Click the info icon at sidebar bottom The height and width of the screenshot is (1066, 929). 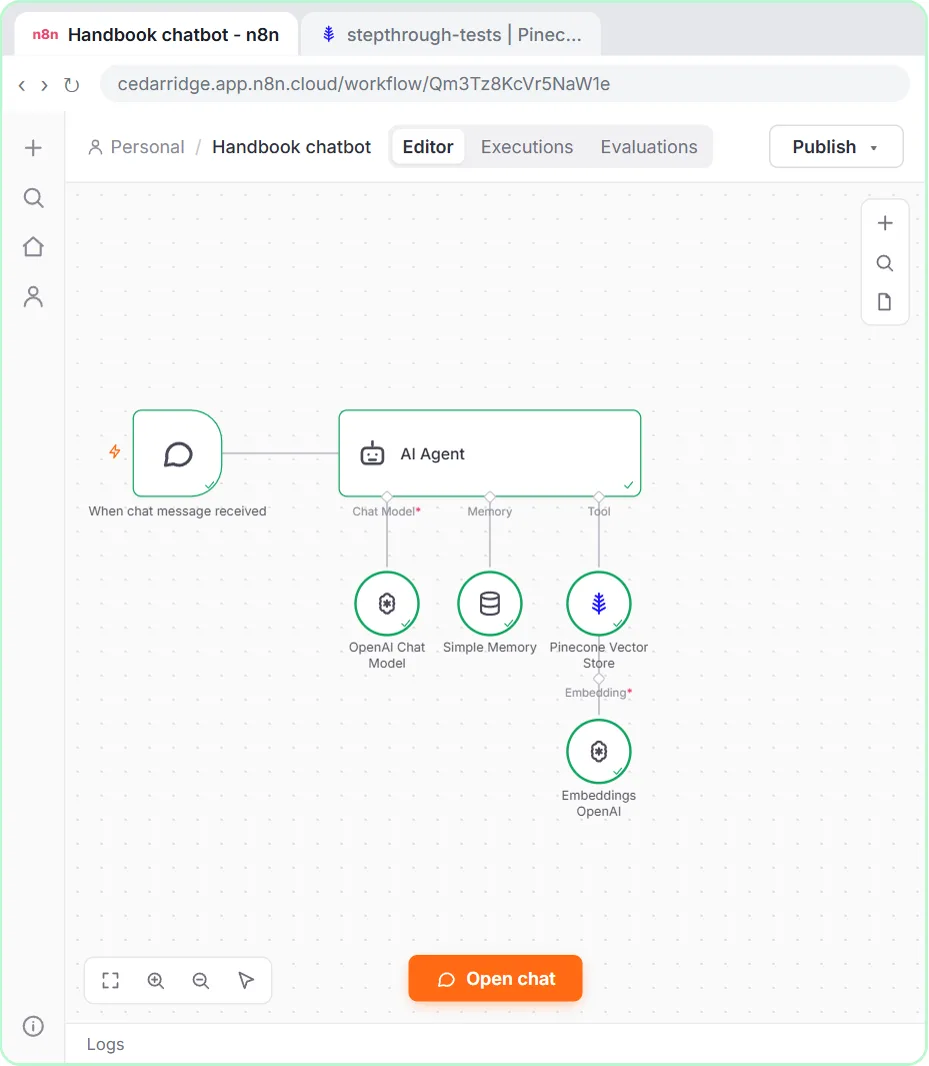[x=33, y=1026]
